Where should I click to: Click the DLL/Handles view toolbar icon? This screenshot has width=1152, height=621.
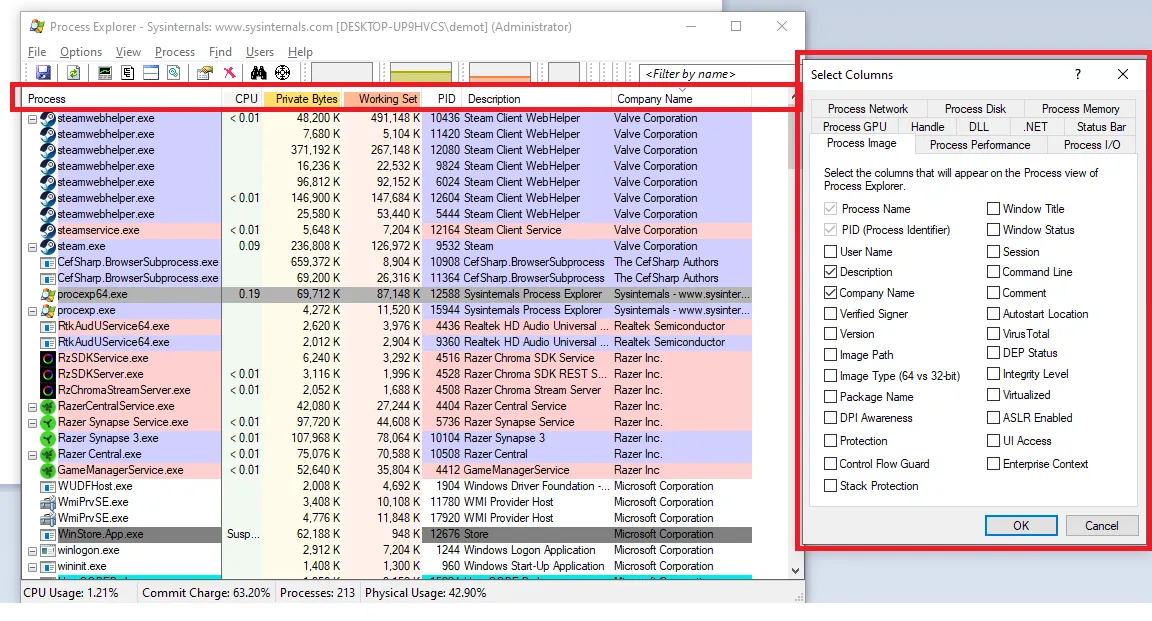[173, 73]
